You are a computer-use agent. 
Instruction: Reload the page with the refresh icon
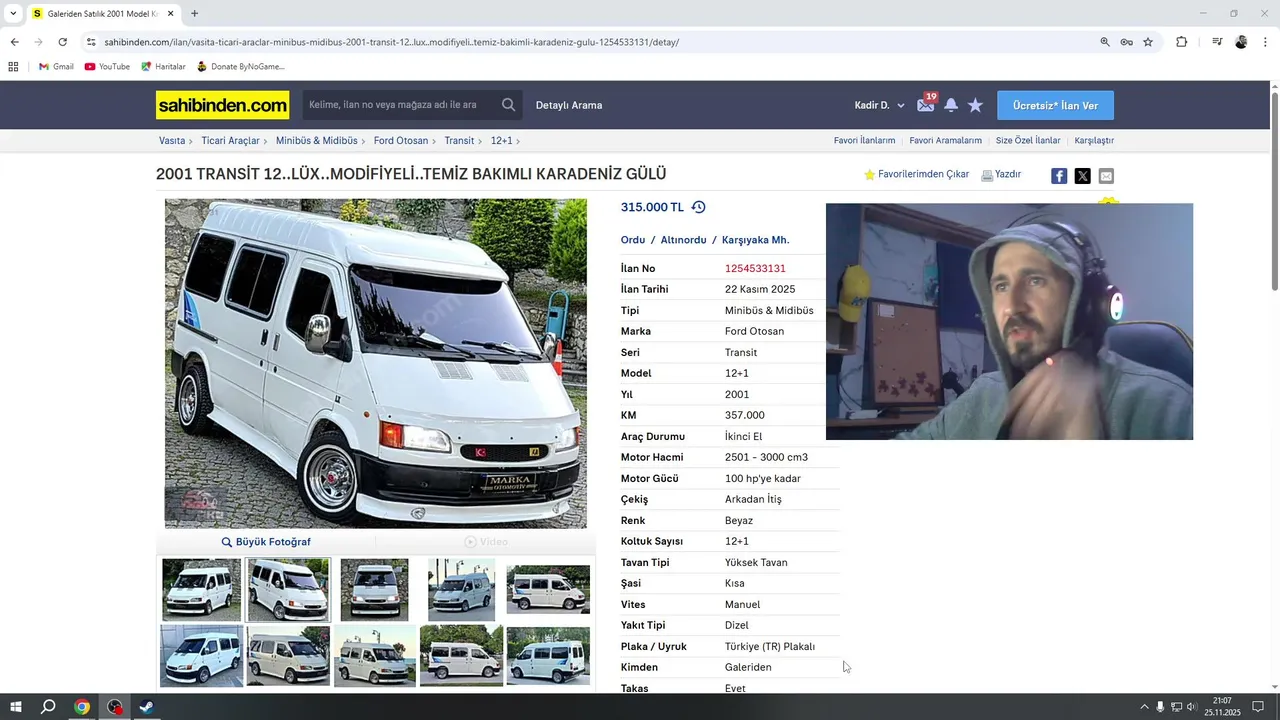(x=62, y=42)
